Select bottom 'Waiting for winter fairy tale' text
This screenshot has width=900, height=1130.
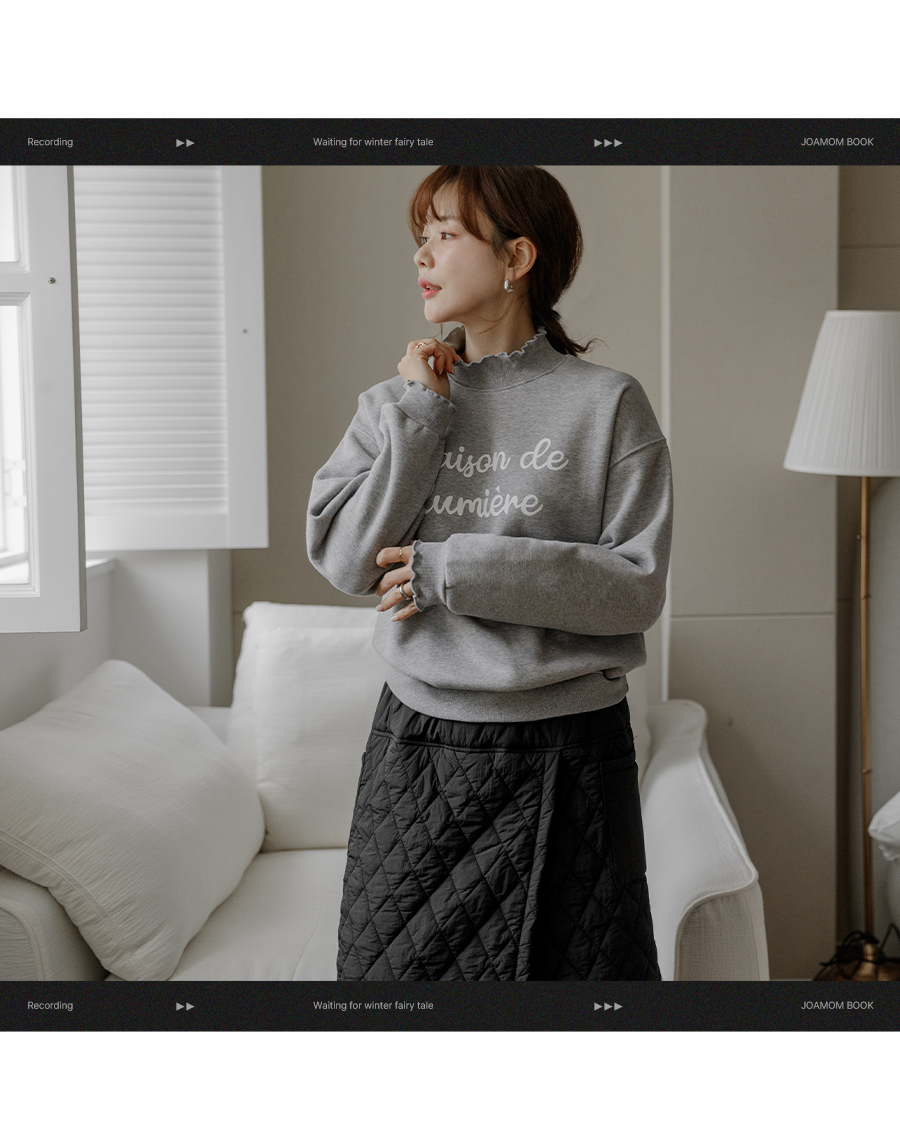click(x=373, y=1006)
